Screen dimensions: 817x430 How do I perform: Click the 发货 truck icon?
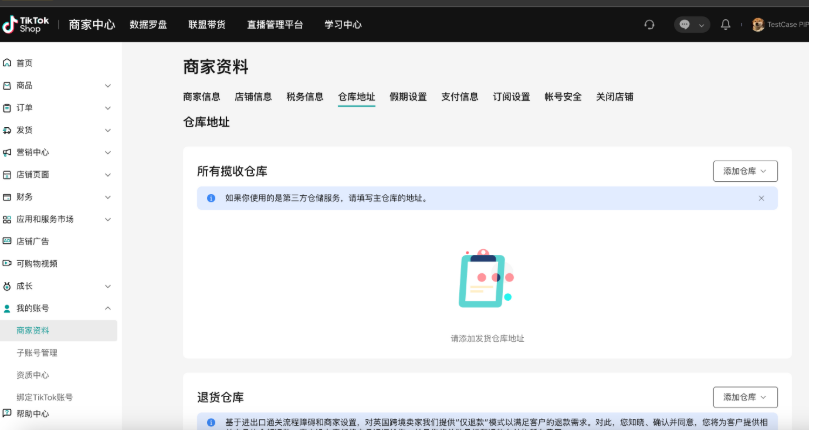pos(7,130)
